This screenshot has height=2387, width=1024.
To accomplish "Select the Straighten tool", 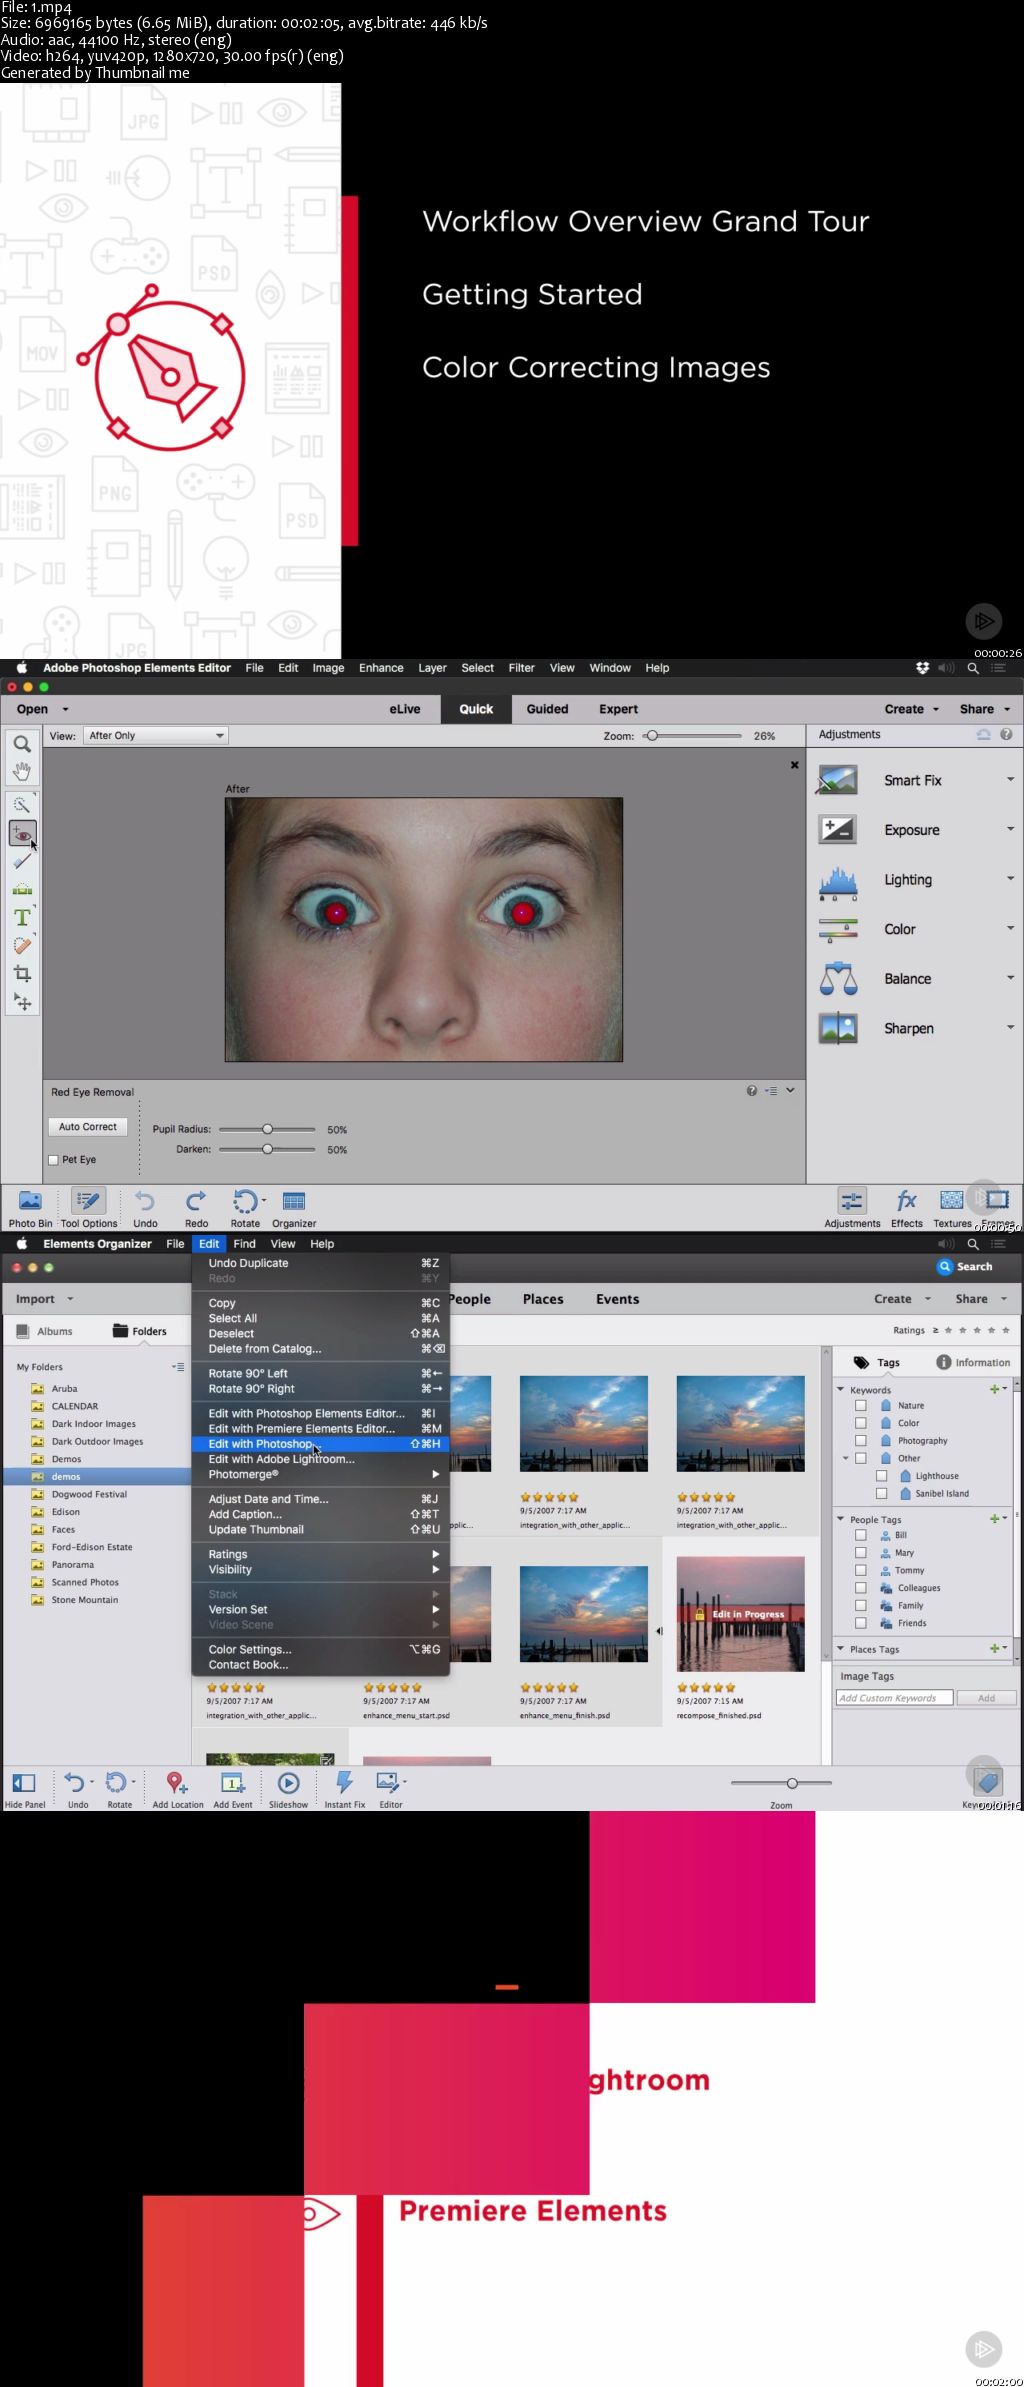I will pos(22,889).
